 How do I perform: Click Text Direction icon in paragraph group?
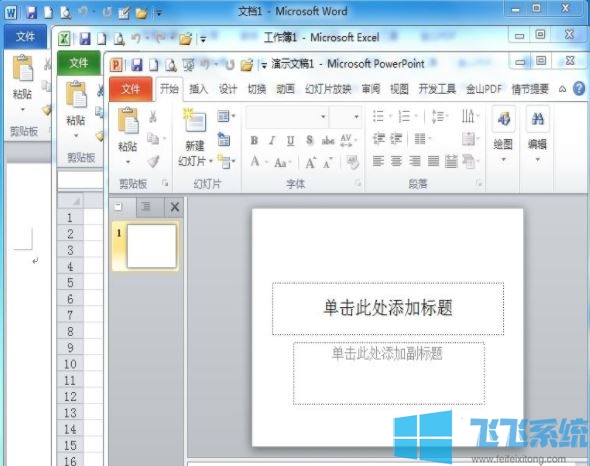pos(469,116)
